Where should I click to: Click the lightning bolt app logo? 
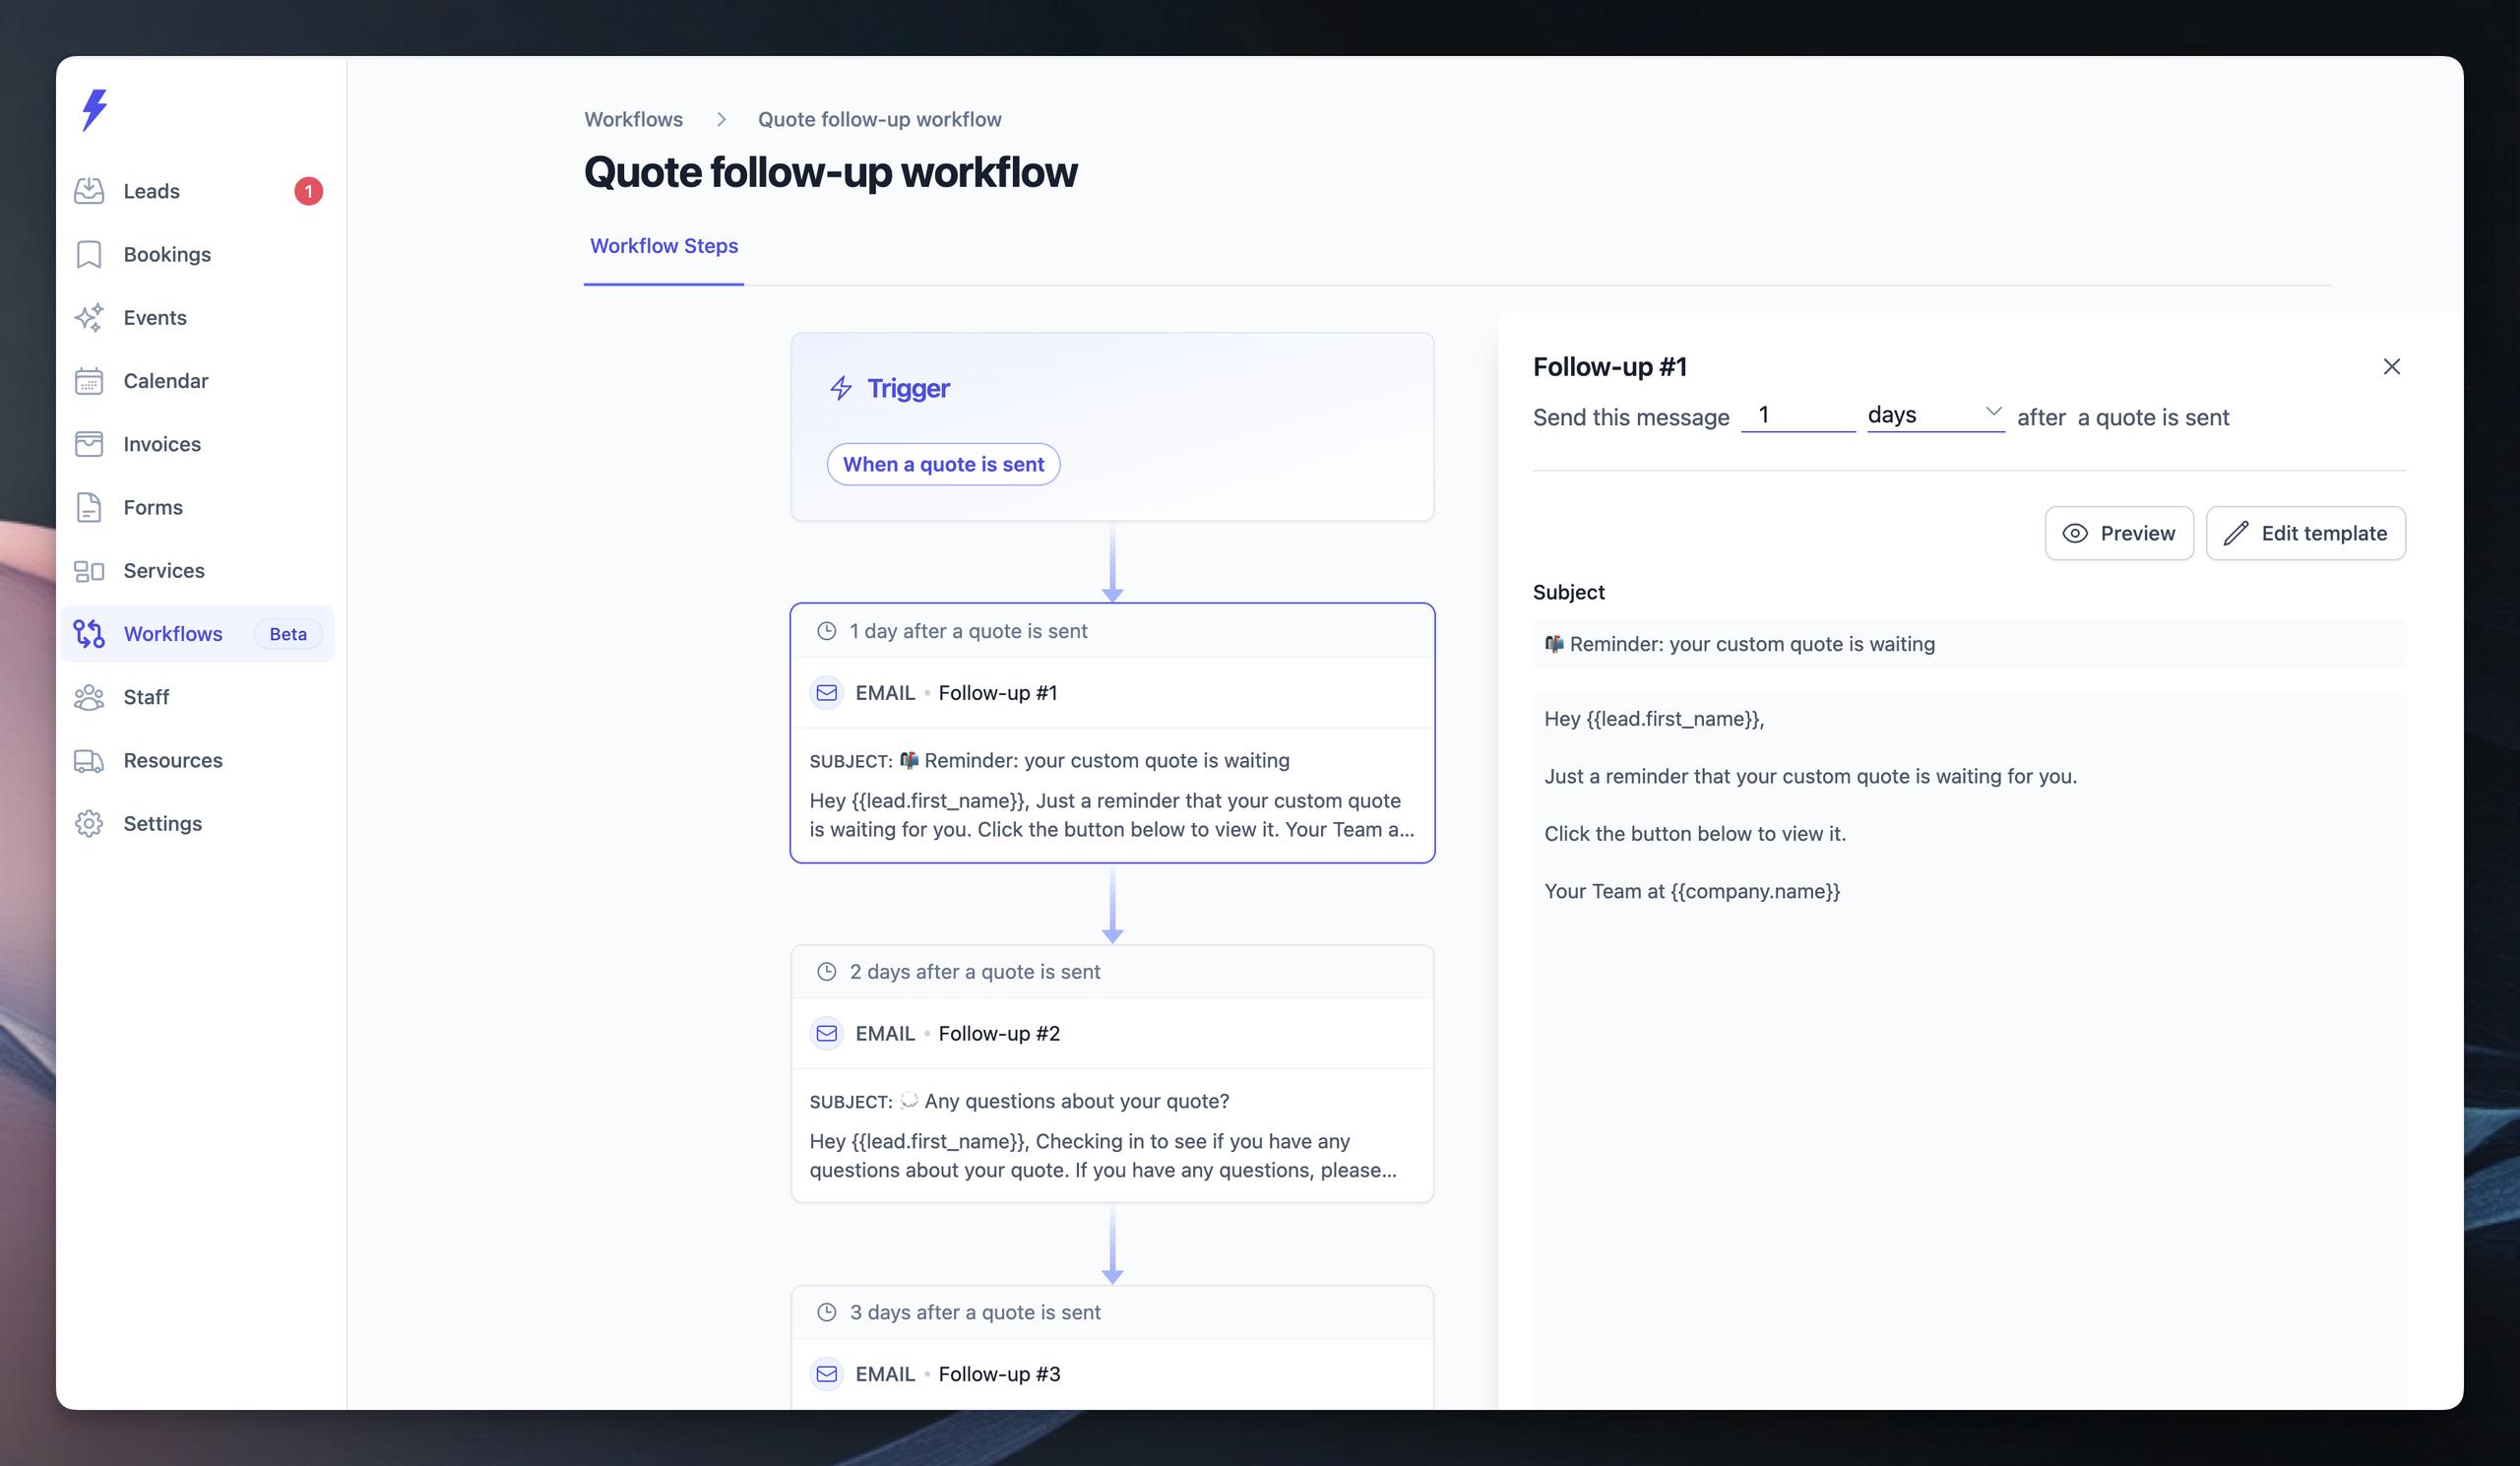tap(94, 110)
